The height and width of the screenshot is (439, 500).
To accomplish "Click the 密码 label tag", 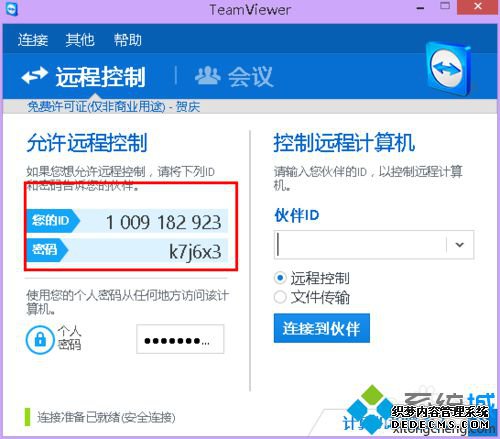I will [x=47, y=250].
